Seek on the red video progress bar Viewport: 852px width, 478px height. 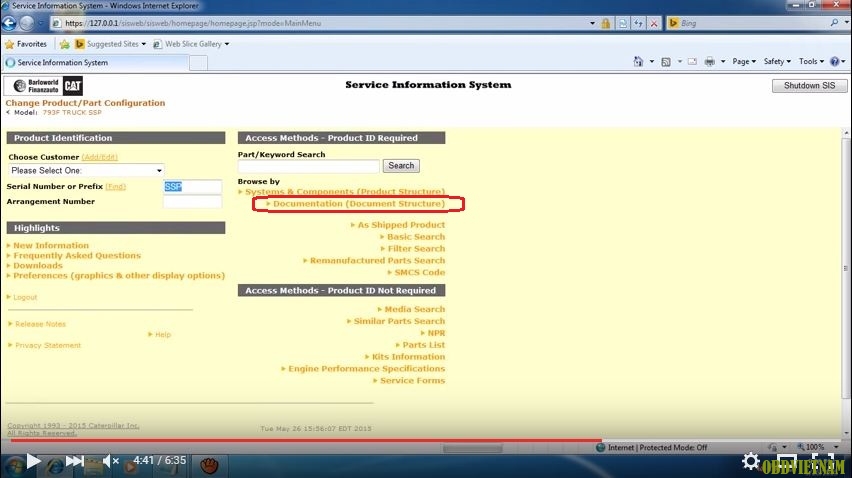300,440
